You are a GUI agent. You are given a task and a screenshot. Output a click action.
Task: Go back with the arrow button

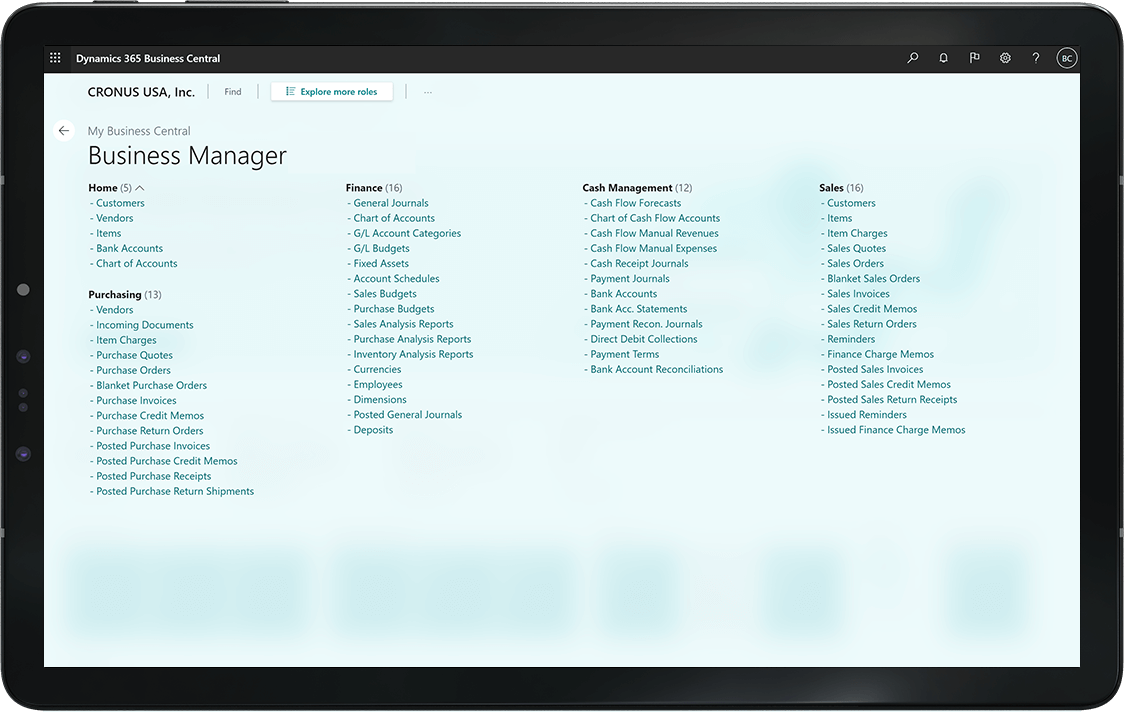[64, 131]
